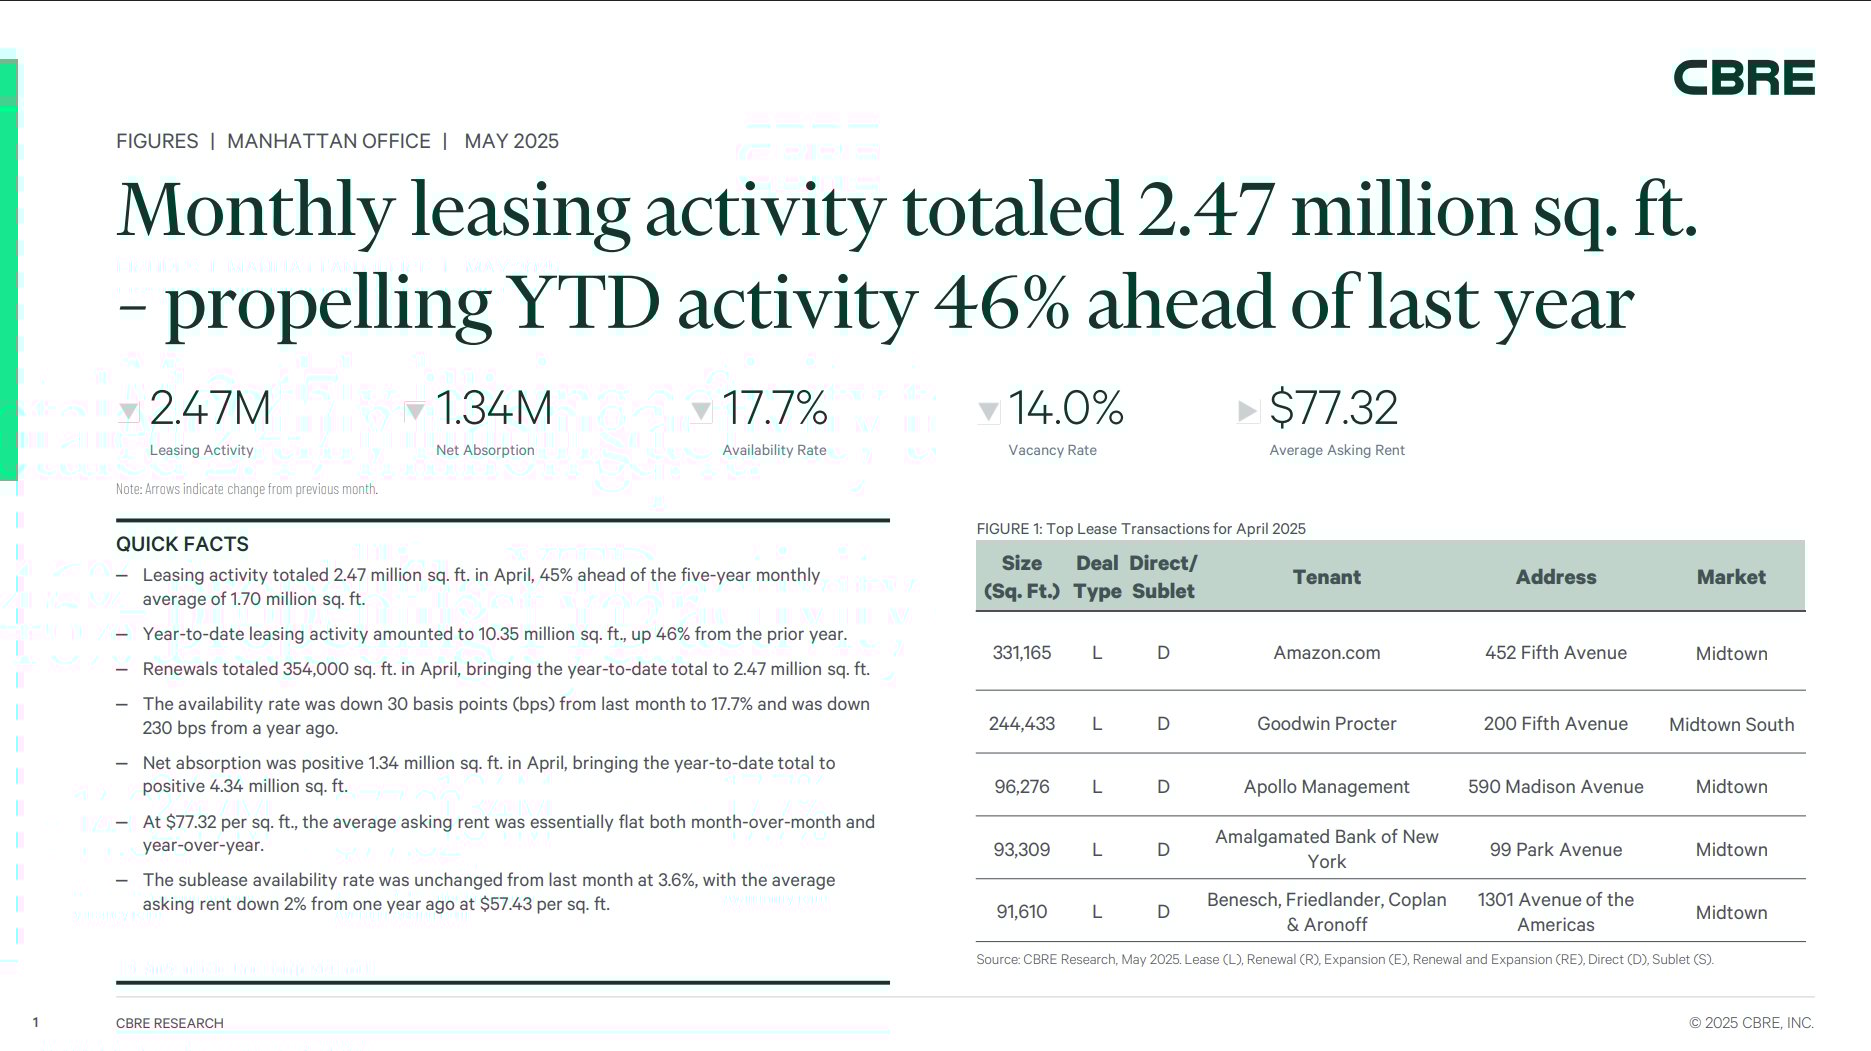Click the 'Tenant' column header
This screenshot has width=1871, height=1051.
click(x=1327, y=577)
